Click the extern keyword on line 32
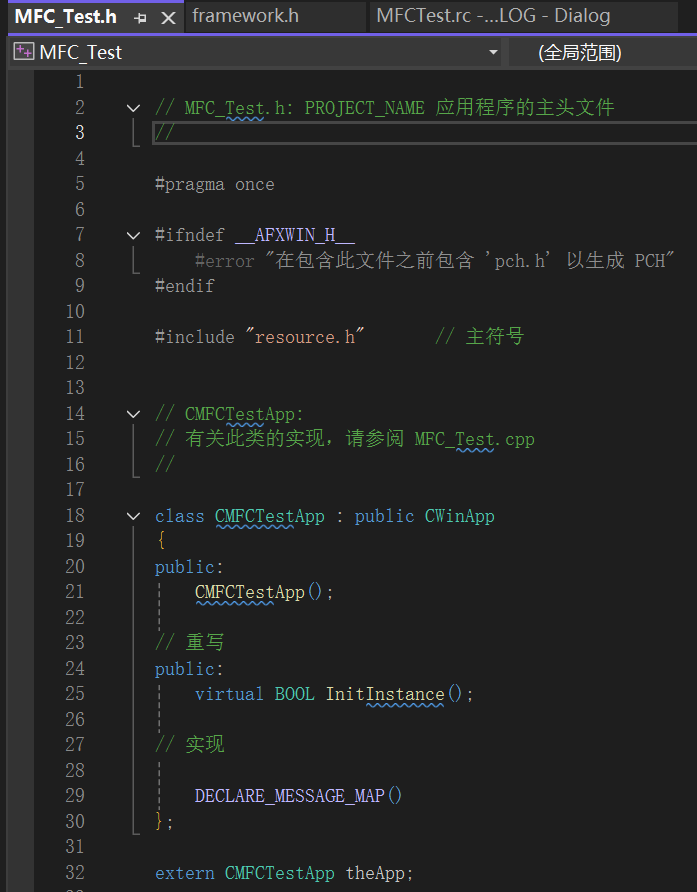This screenshot has width=697, height=892. 184,873
